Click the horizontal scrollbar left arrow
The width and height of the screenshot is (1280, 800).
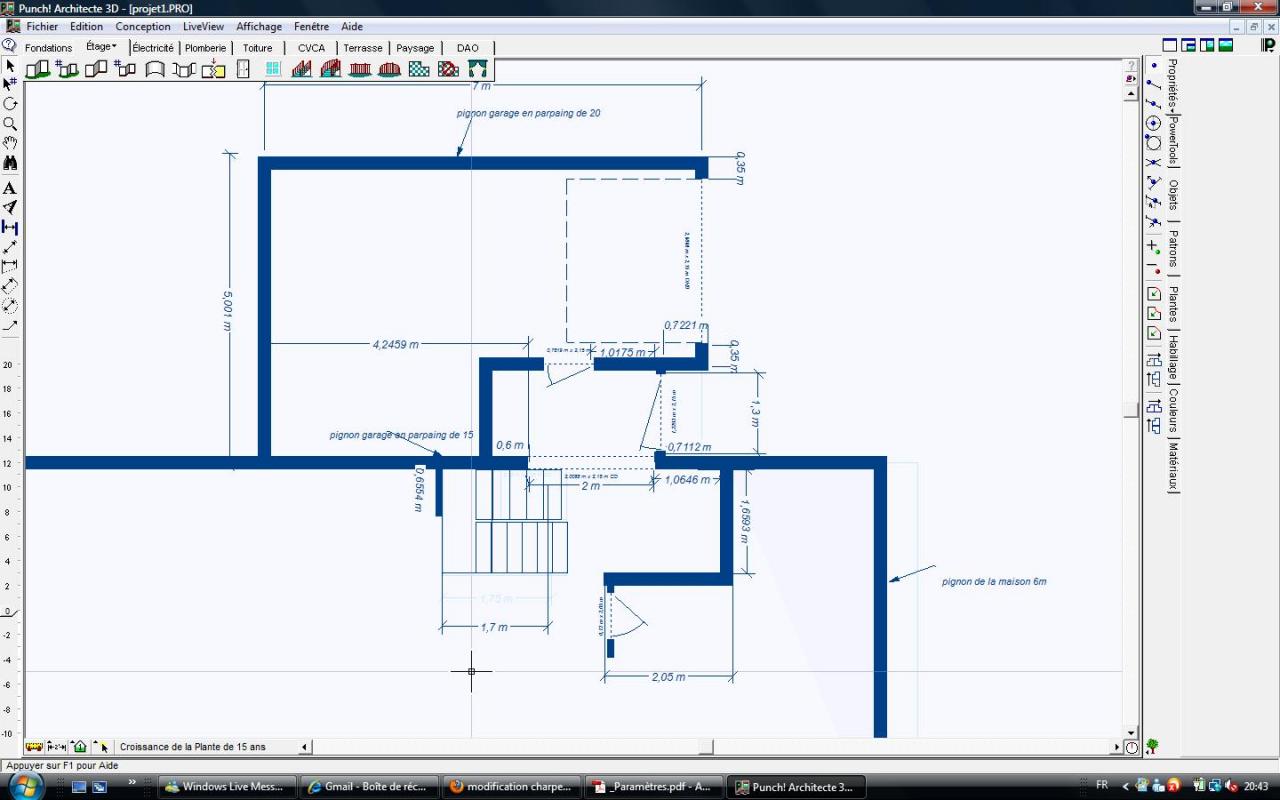pyautogui.click(x=305, y=746)
